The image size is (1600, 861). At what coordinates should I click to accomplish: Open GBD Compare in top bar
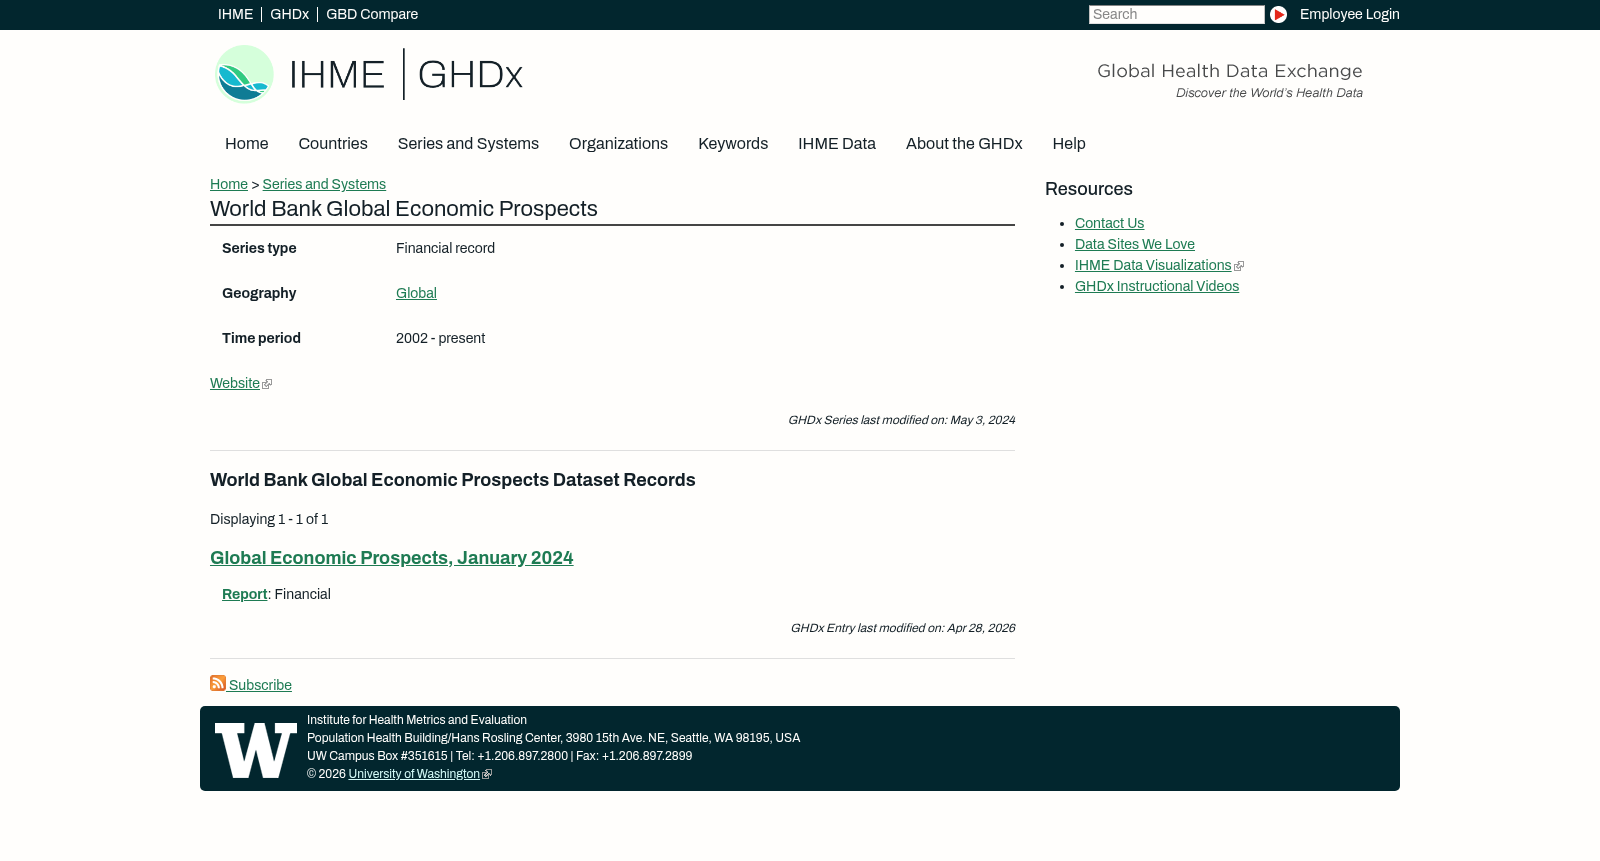[x=372, y=15]
